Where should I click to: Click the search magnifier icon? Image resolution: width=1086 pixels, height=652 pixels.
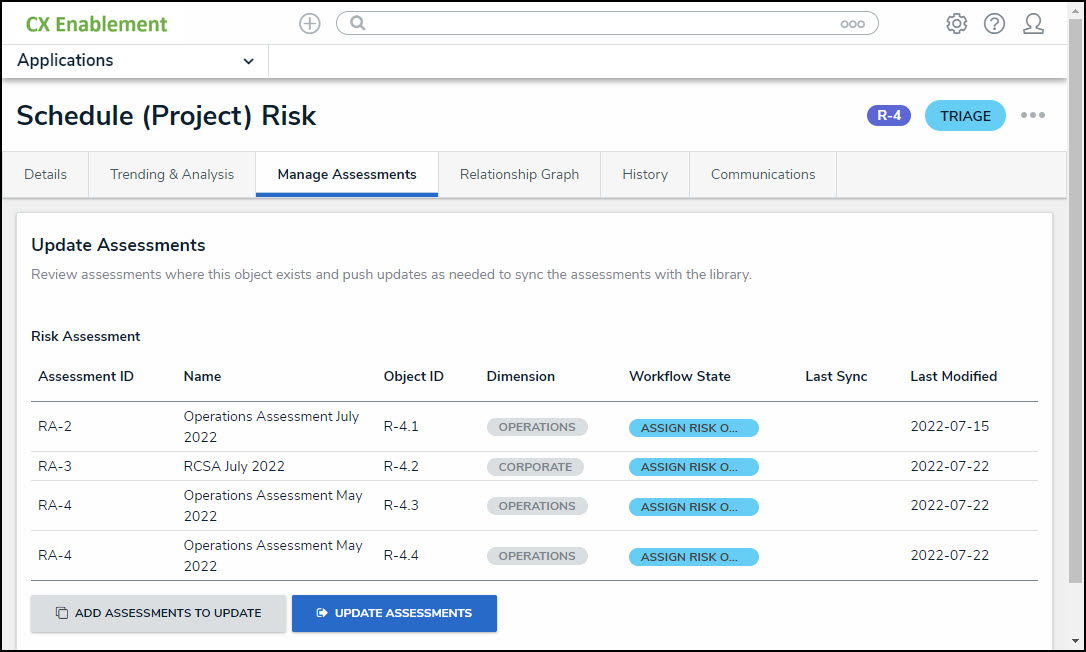point(358,24)
